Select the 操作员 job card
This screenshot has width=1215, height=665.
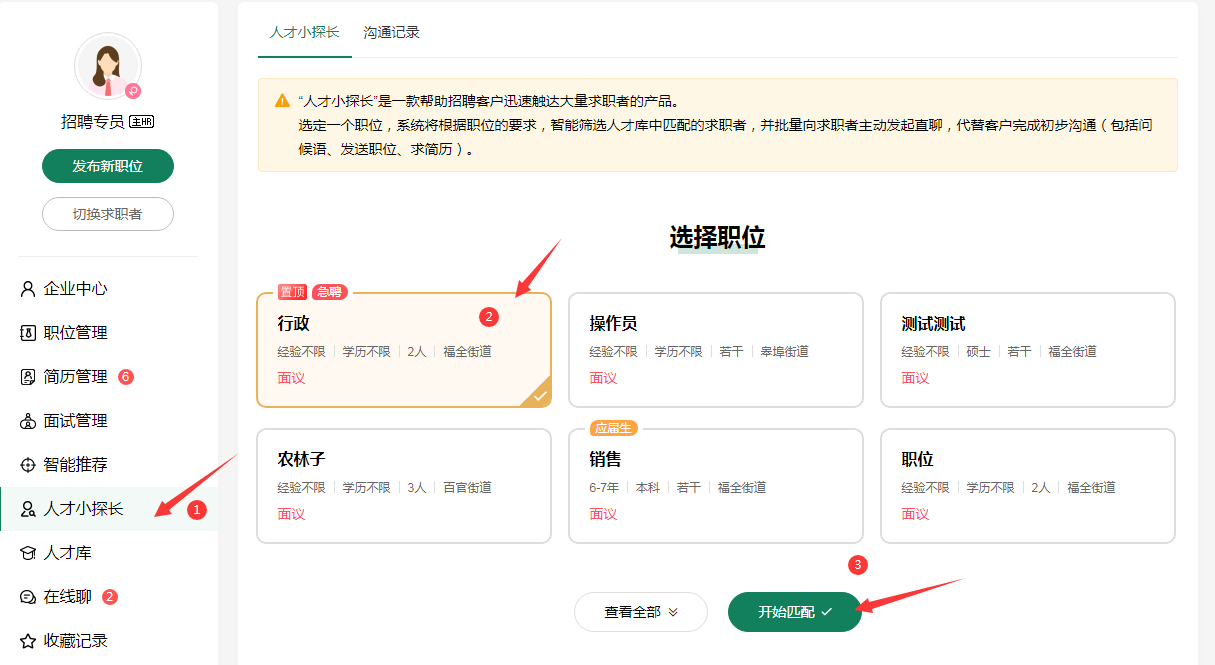pos(715,350)
